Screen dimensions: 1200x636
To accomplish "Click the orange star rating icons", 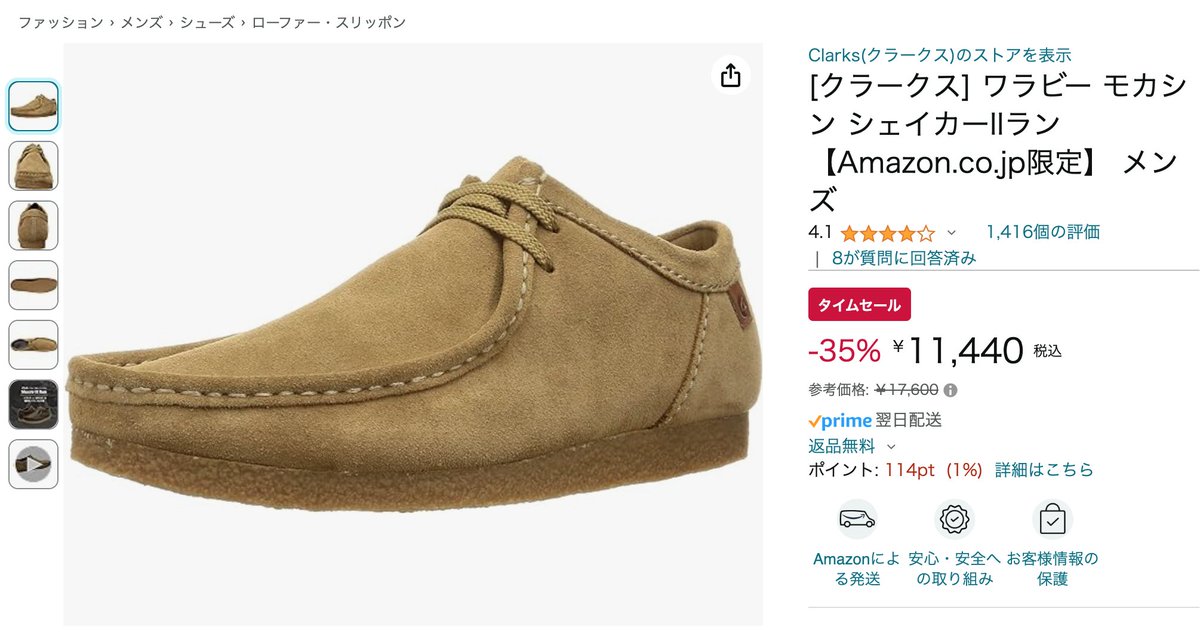I will click(885, 231).
